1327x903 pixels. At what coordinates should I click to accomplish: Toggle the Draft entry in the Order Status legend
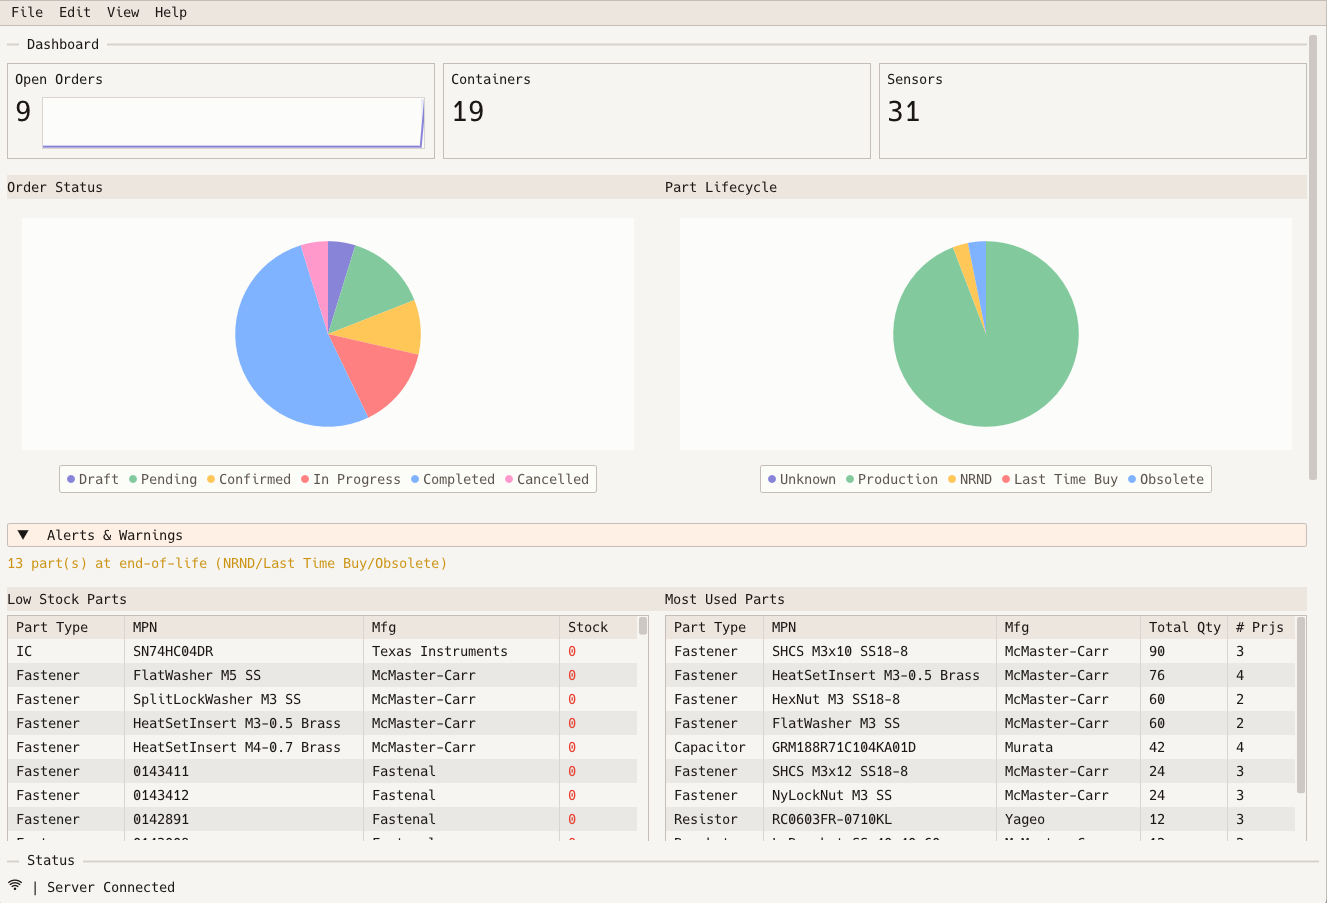tap(93, 479)
